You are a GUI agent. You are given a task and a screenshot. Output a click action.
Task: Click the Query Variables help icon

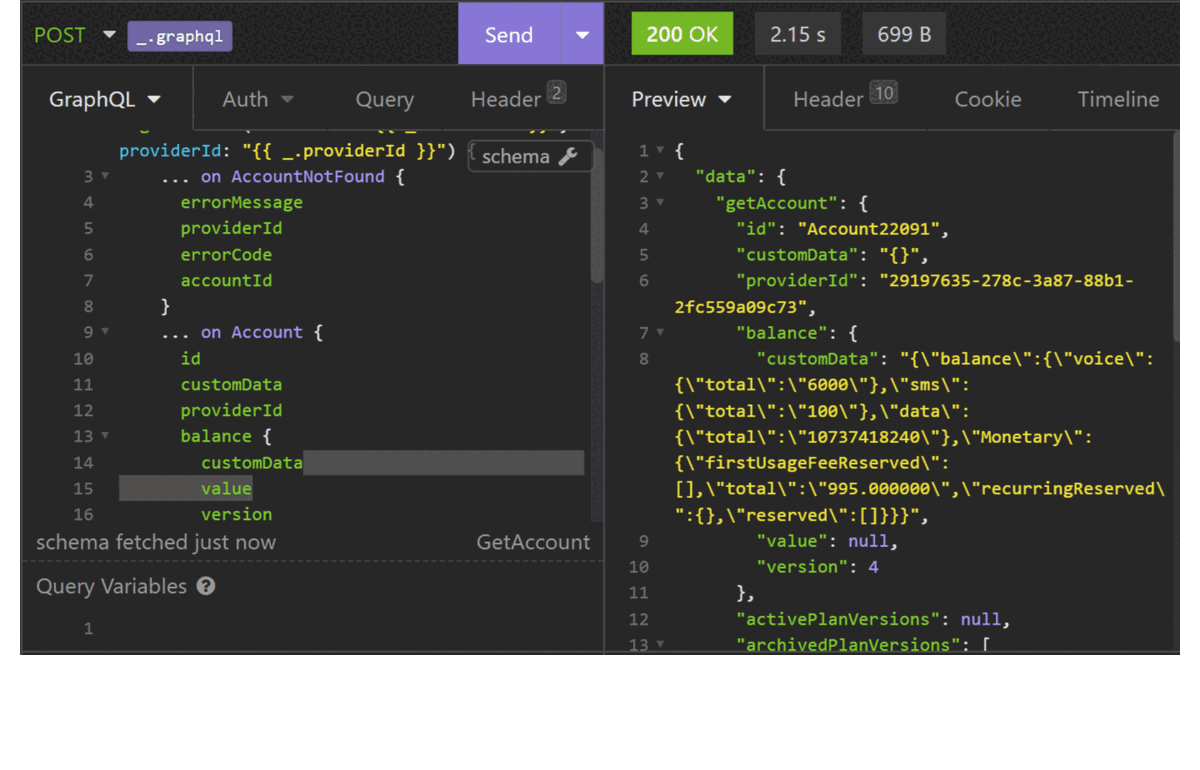click(206, 586)
